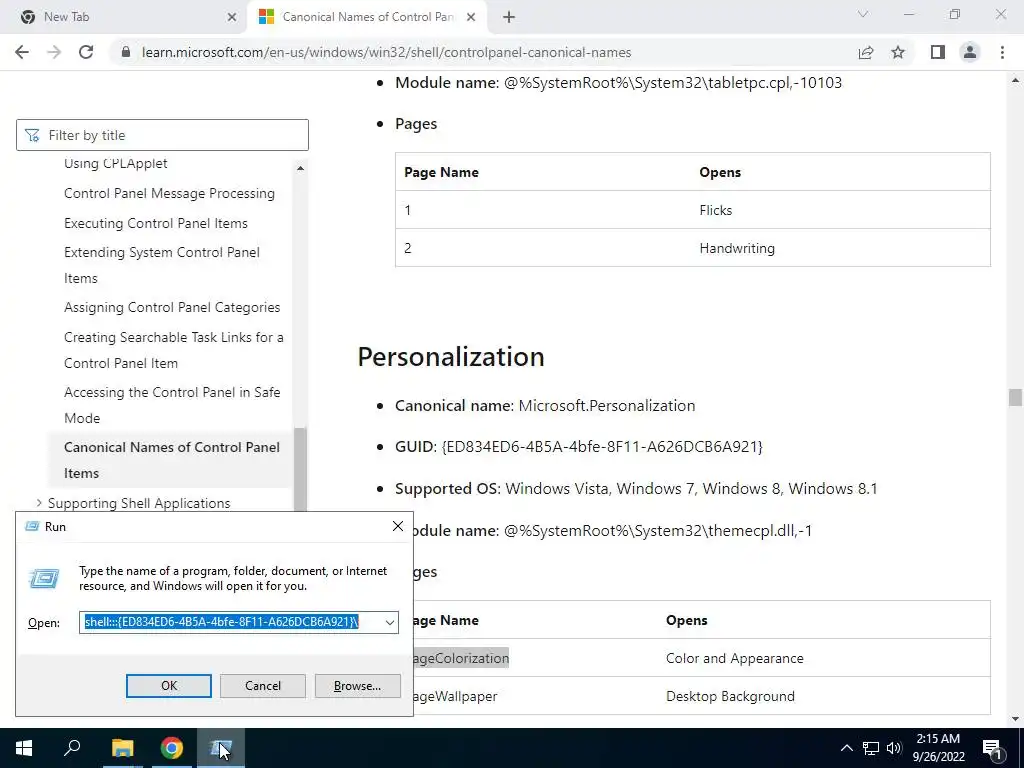Focus the Filter by title box
The image size is (1024, 768).
point(162,135)
